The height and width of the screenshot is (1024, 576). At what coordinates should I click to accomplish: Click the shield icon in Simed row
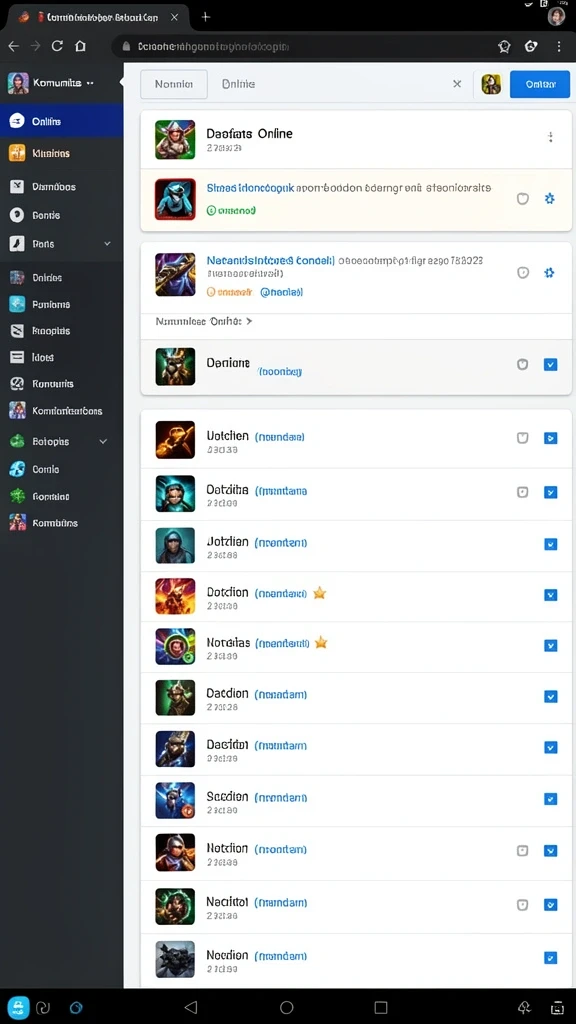pos(522,199)
